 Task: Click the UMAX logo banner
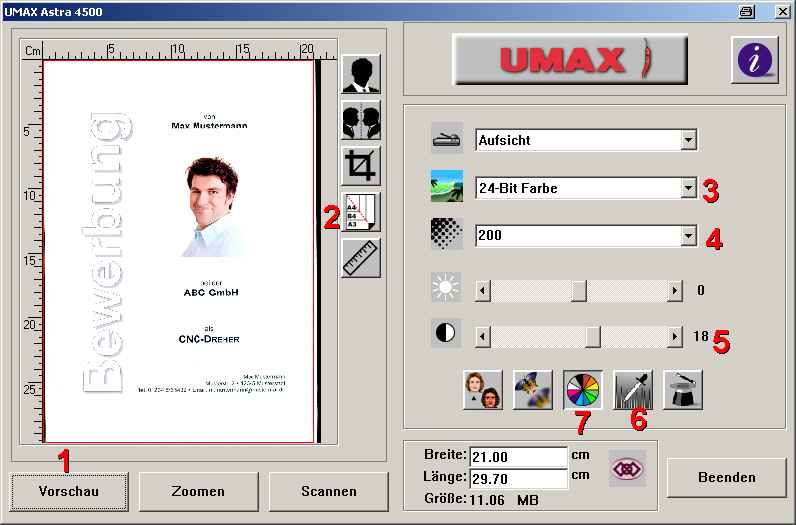[570, 59]
